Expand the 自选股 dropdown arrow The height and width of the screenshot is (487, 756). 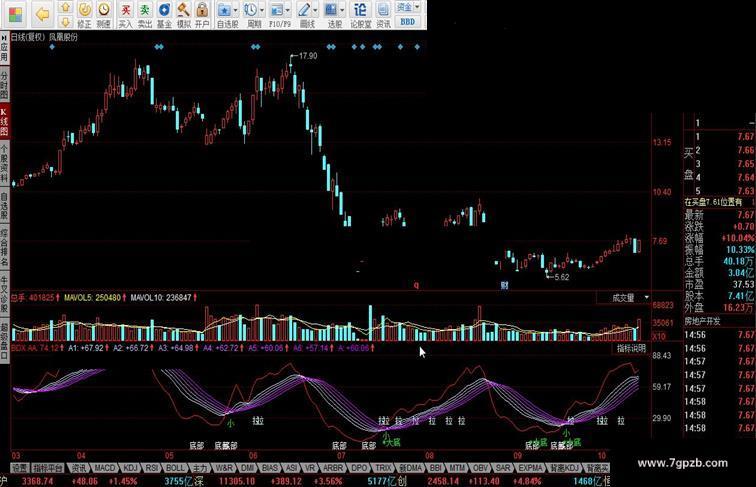tap(235, 10)
